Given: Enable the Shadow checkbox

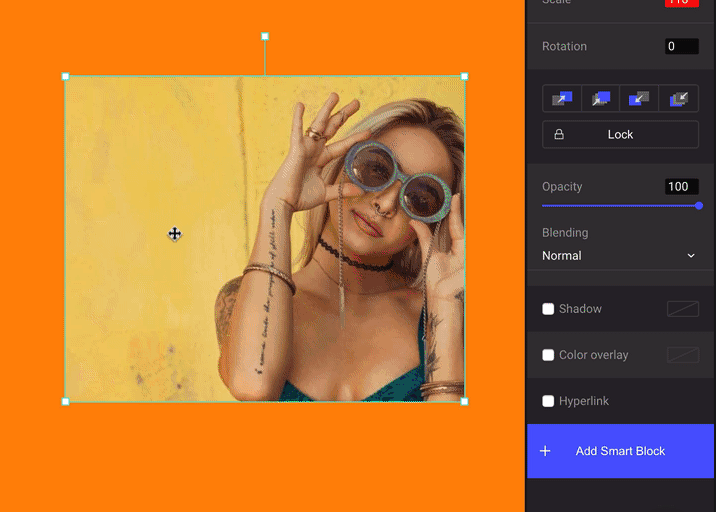Looking at the screenshot, I should coord(548,309).
